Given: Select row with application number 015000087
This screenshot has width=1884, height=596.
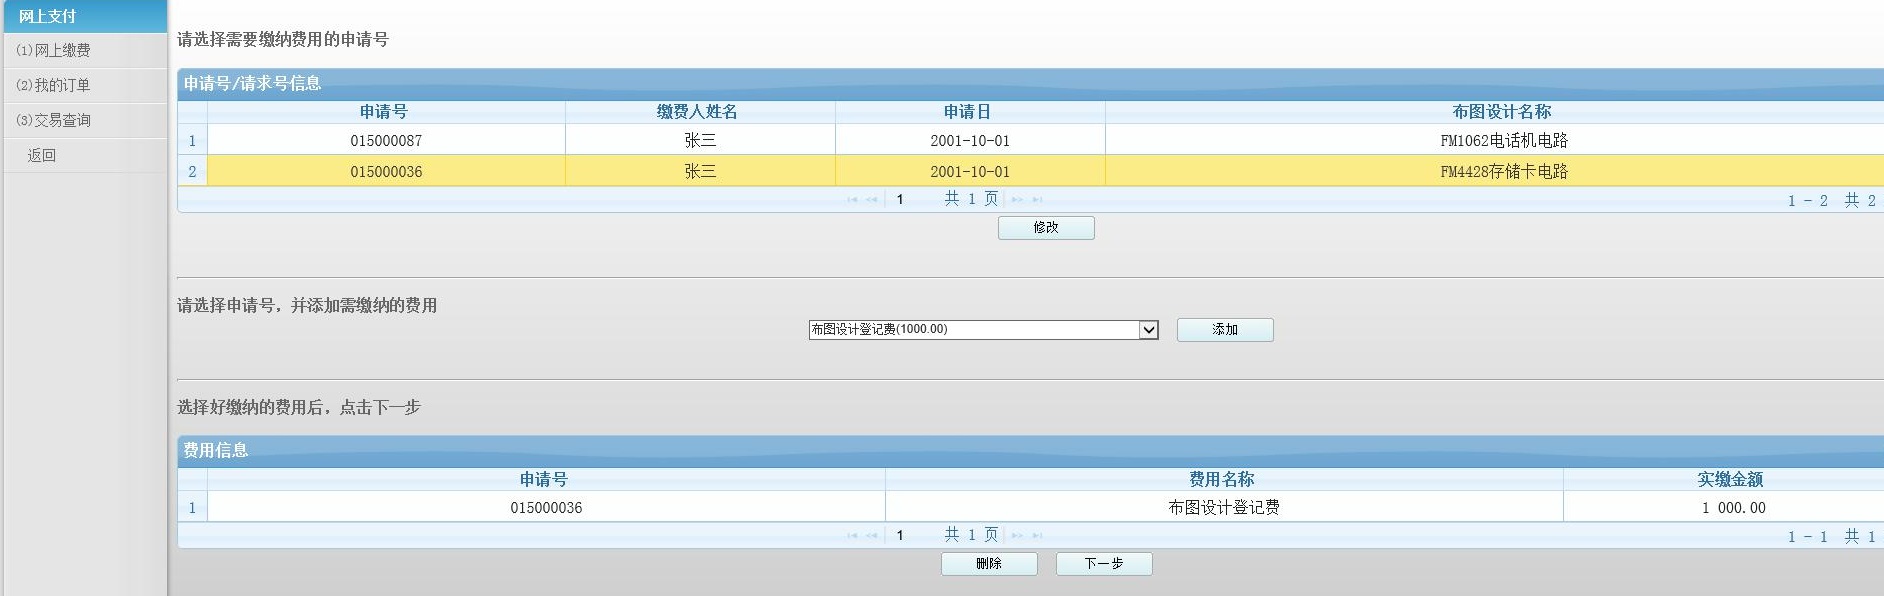Looking at the screenshot, I should coord(386,141).
